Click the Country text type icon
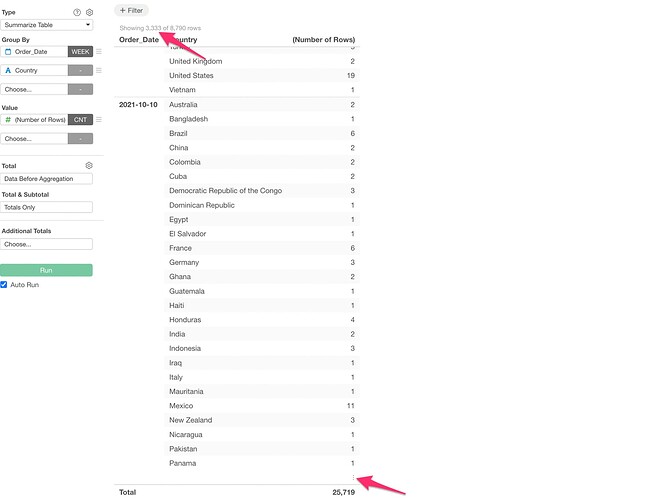 click(8, 71)
